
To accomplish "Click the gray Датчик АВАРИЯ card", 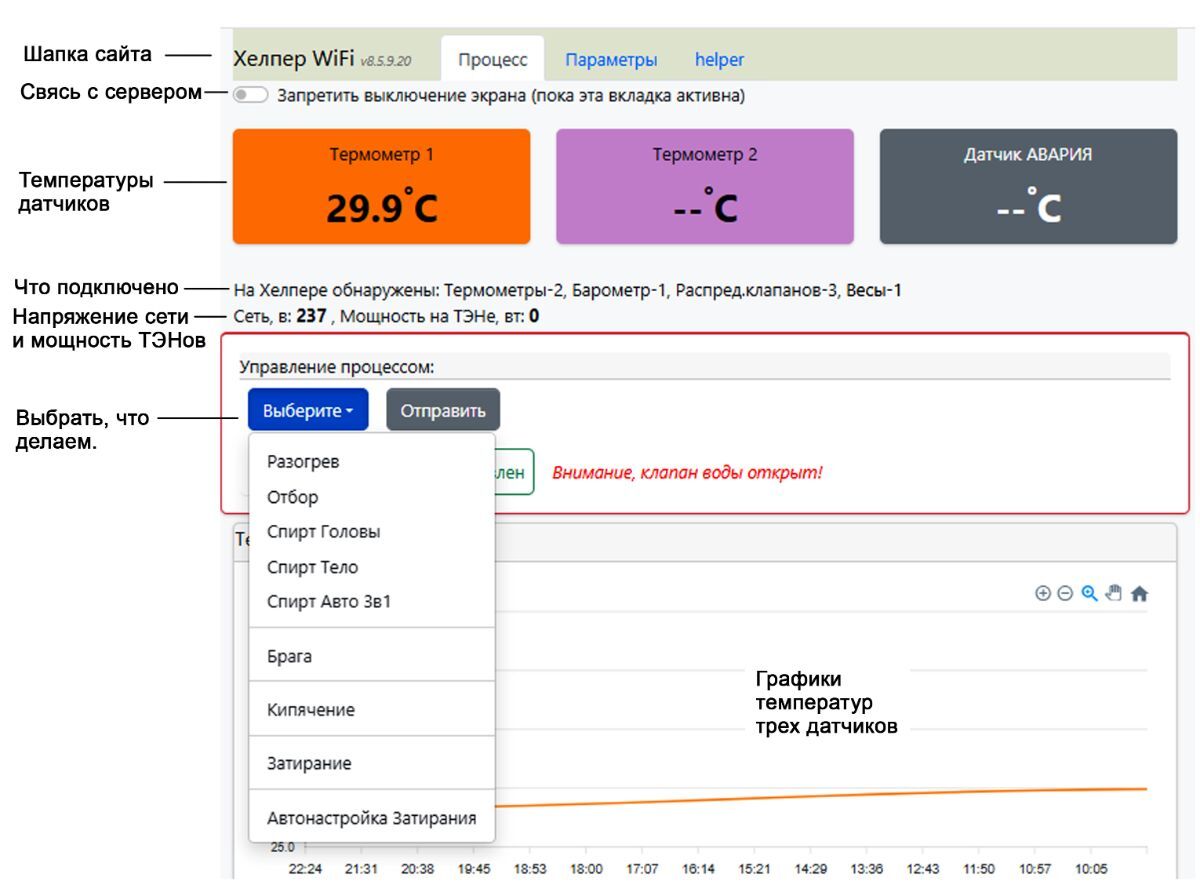I will point(1028,186).
